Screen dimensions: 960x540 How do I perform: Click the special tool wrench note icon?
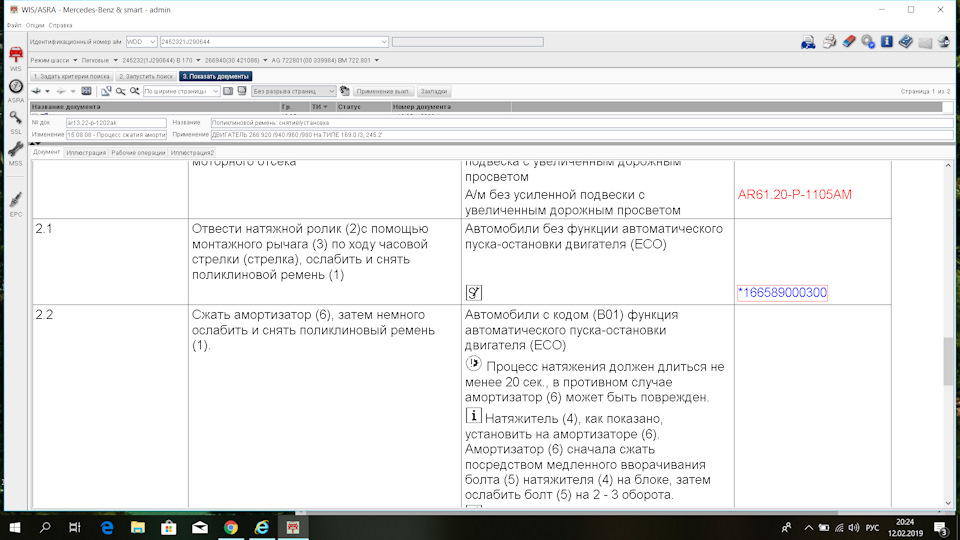(x=473, y=293)
